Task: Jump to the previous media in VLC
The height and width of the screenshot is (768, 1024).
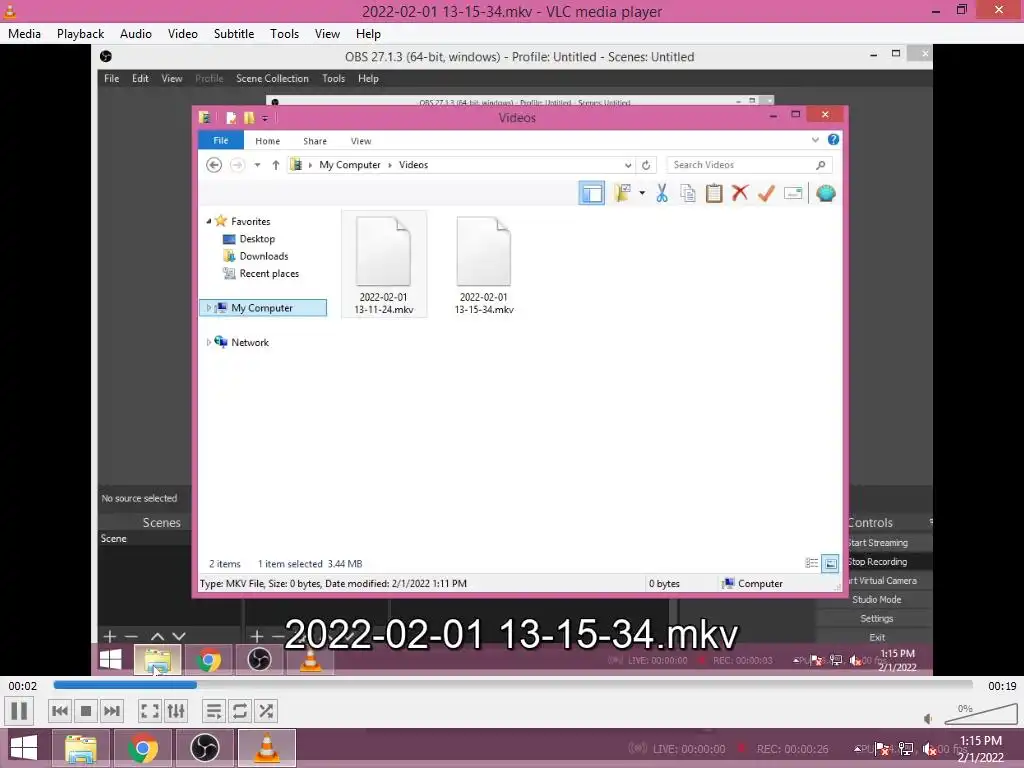Action: 59,711
